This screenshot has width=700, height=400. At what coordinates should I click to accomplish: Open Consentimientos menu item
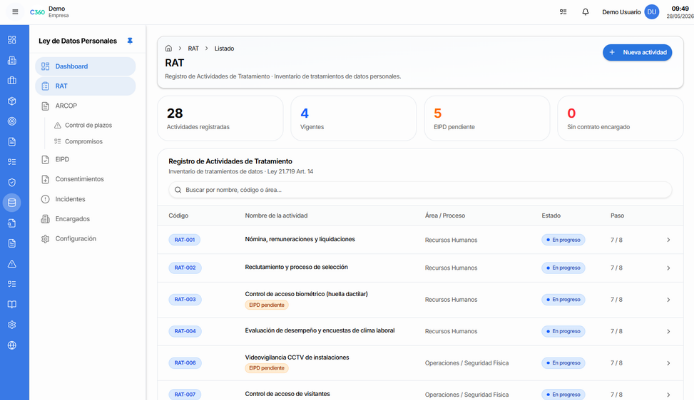[85, 179]
